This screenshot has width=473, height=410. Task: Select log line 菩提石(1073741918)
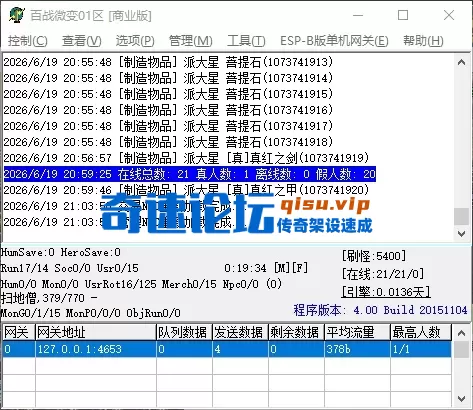click(x=168, y=142)
